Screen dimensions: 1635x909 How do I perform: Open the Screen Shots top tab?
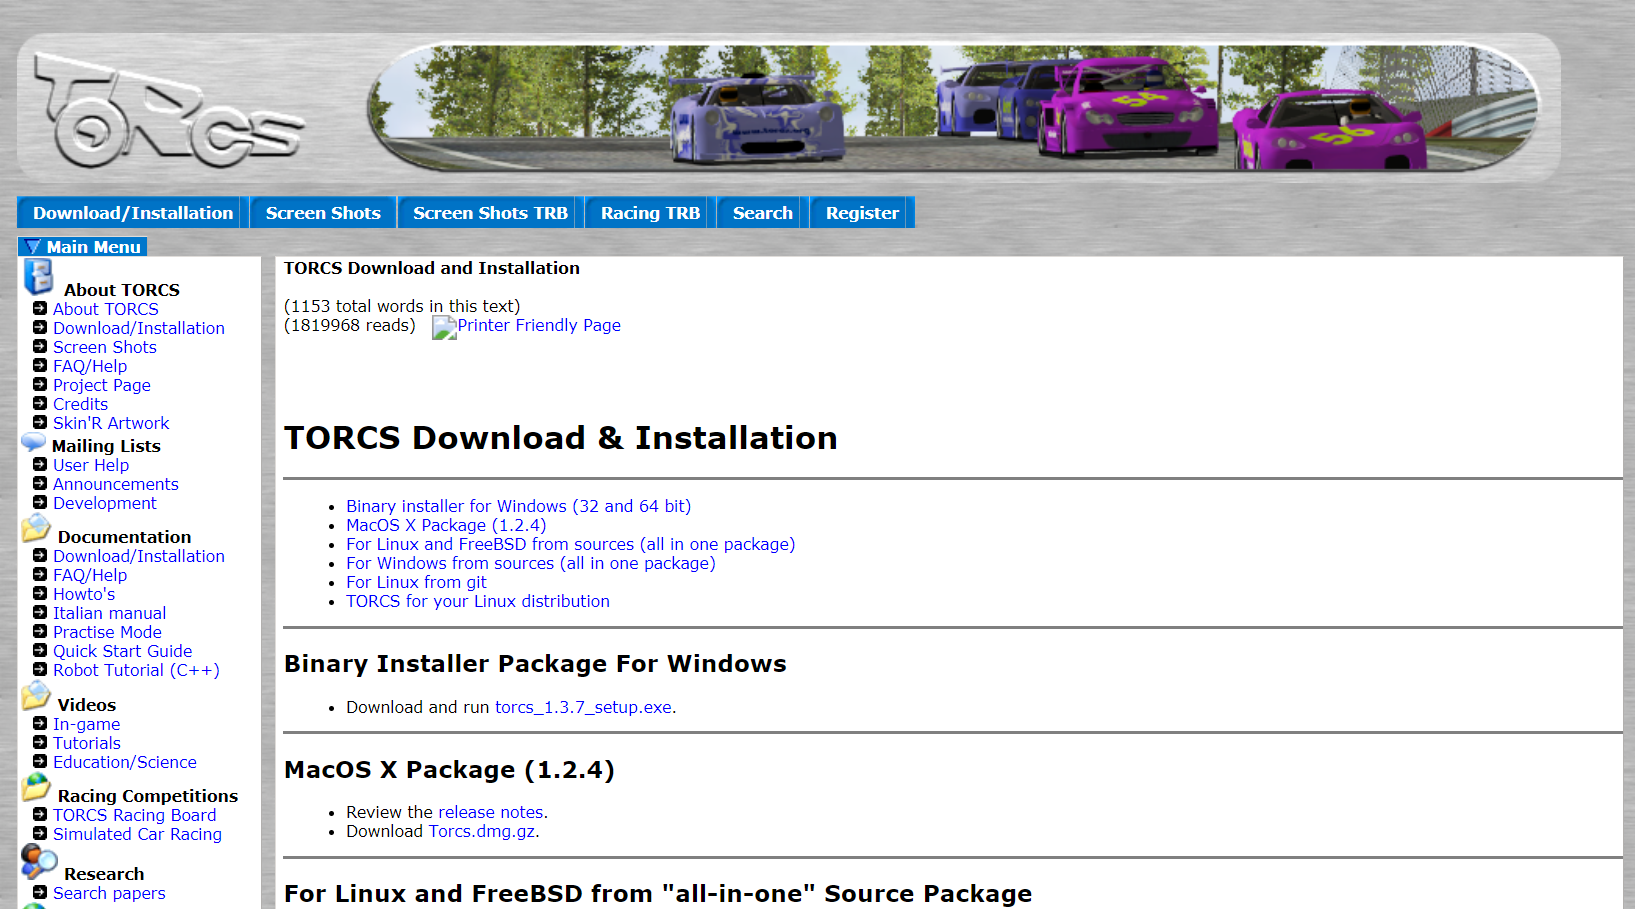pos(323,213)
